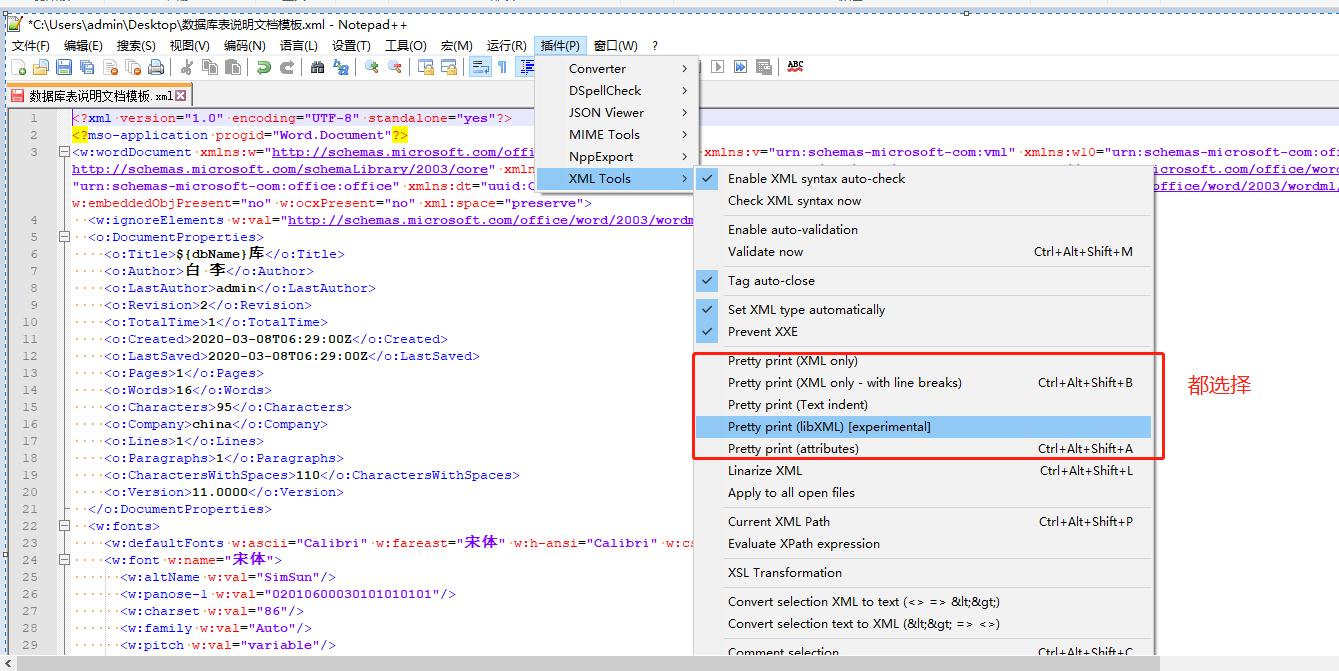Collapse the w:fonts element fold marker
Screen dimensions: 1339x671
[x=63, y=525]
